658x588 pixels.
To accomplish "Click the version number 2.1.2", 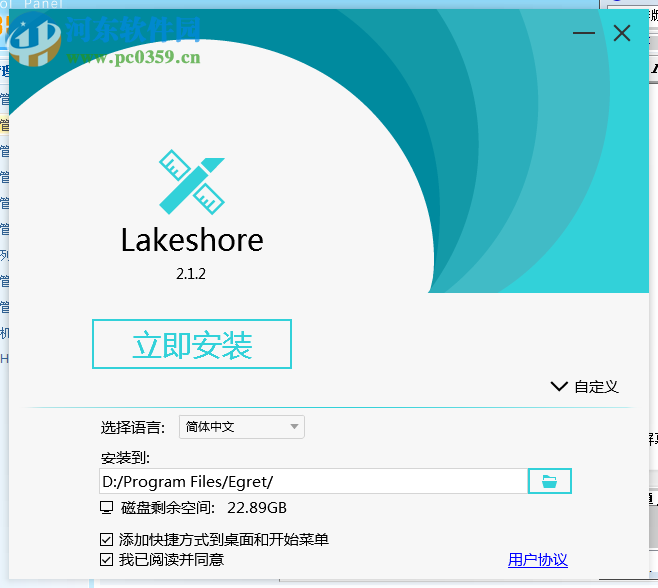I will pos(191,274).
